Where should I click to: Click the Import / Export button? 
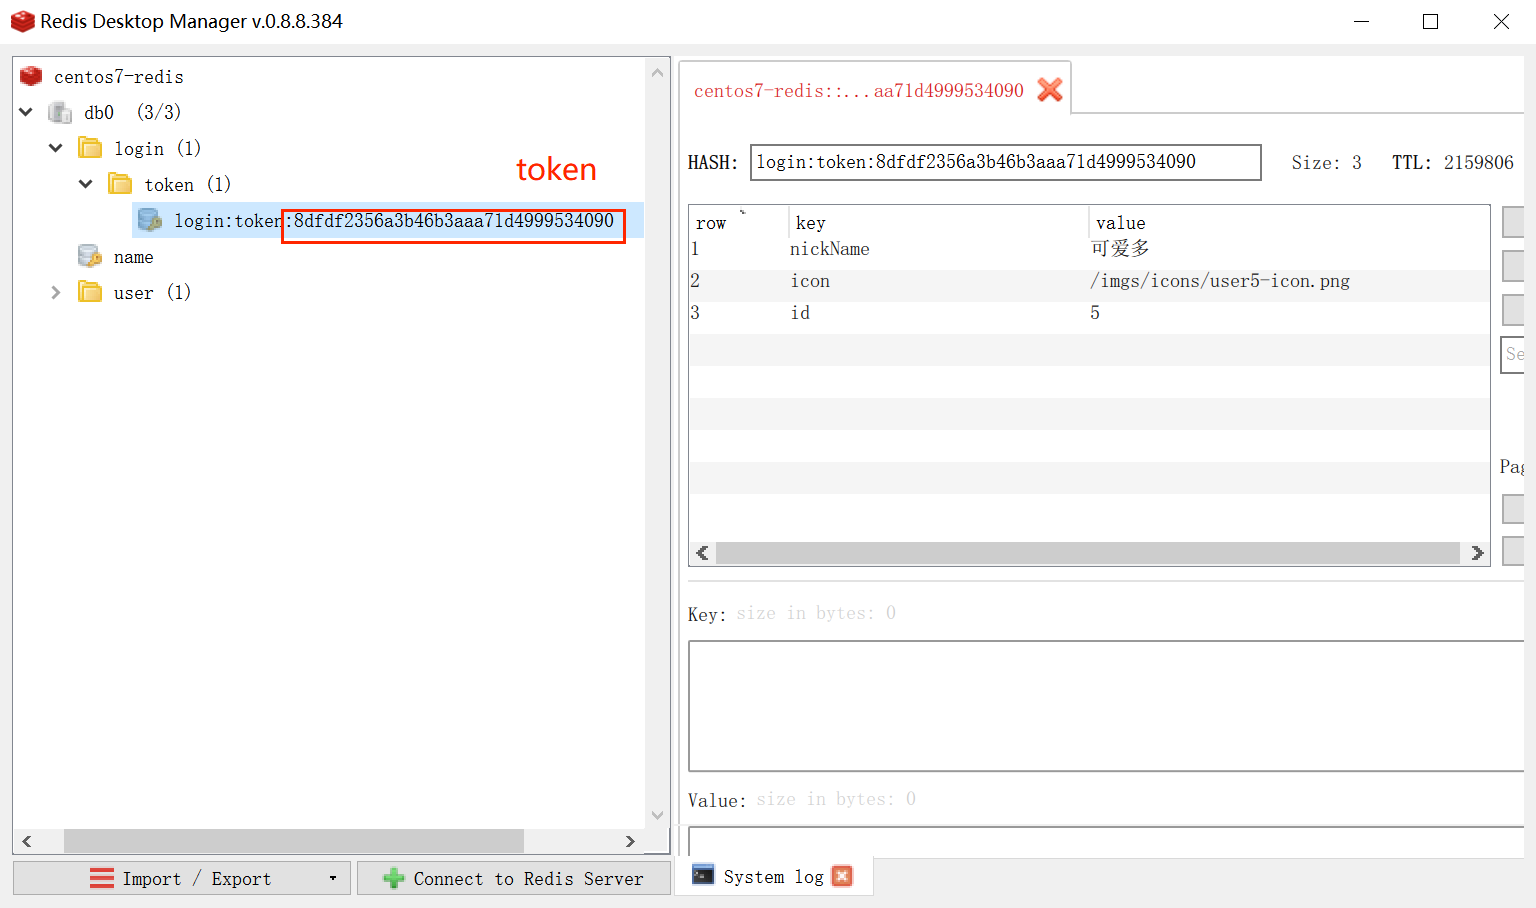[182, 878]
